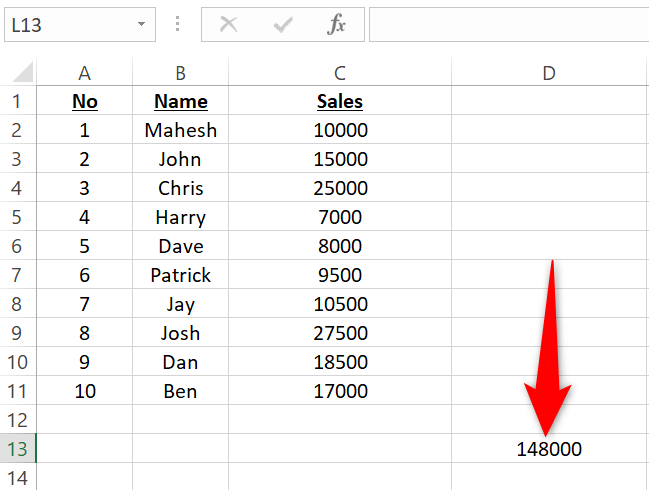Viewport: 649px width, 490px height.
Task: Open Insert Function fx dialog
Action: (x=337, y=24)
